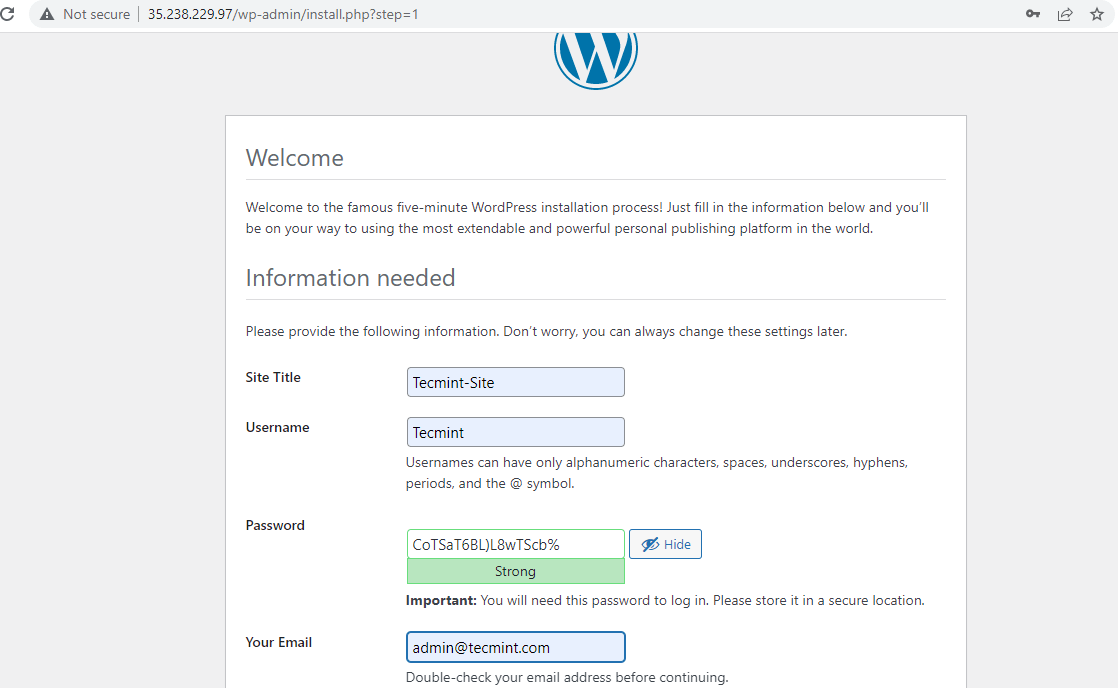This screenshot has height=688, width=1118.
Task: Click the Password label
Action: (275, 525)
